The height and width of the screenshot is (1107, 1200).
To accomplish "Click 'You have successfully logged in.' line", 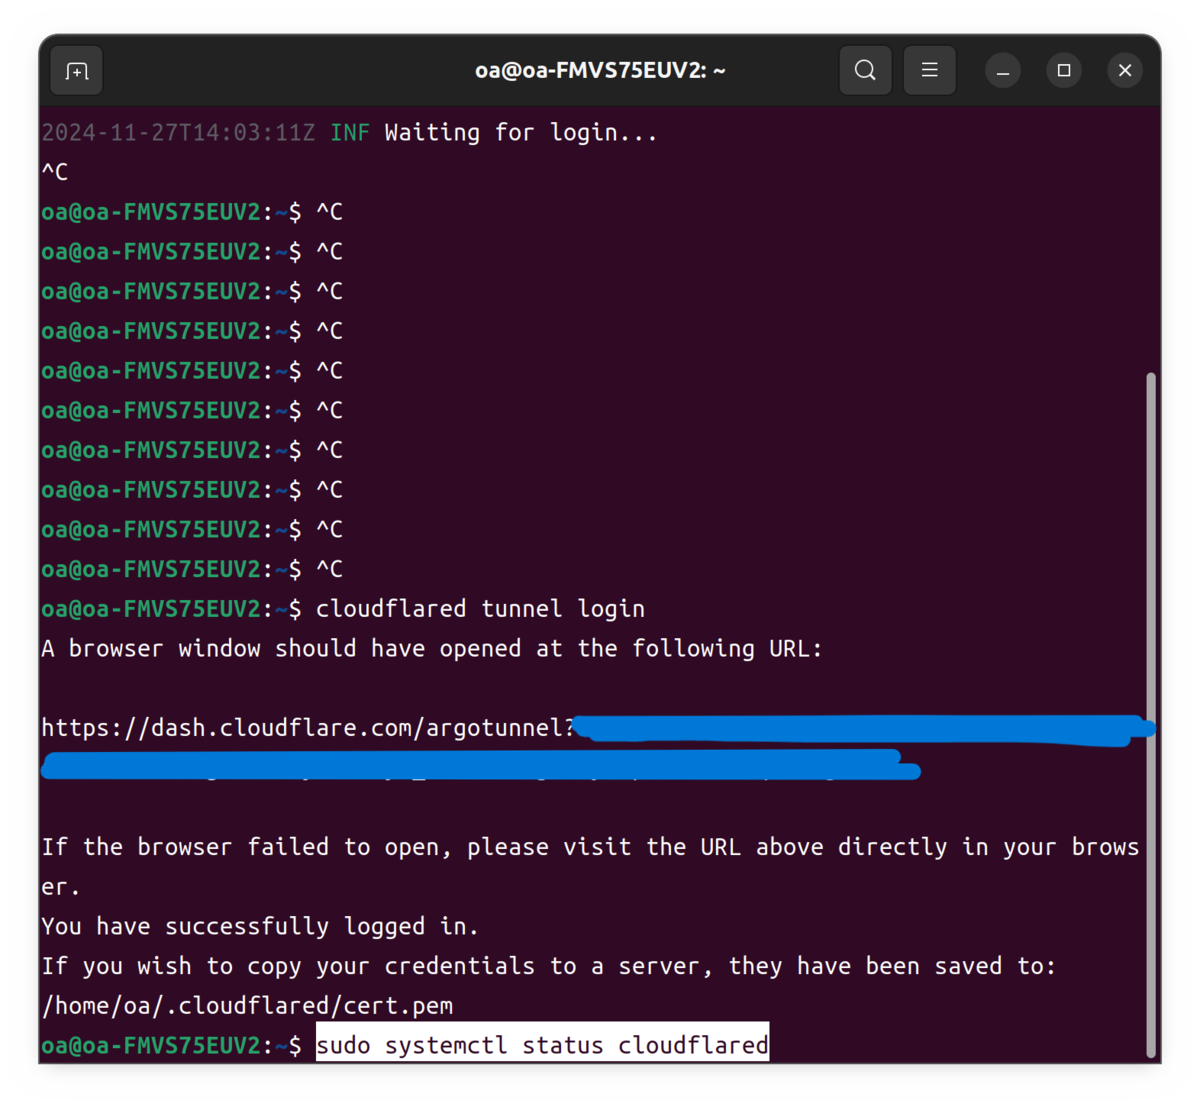I will click(260, 927).
